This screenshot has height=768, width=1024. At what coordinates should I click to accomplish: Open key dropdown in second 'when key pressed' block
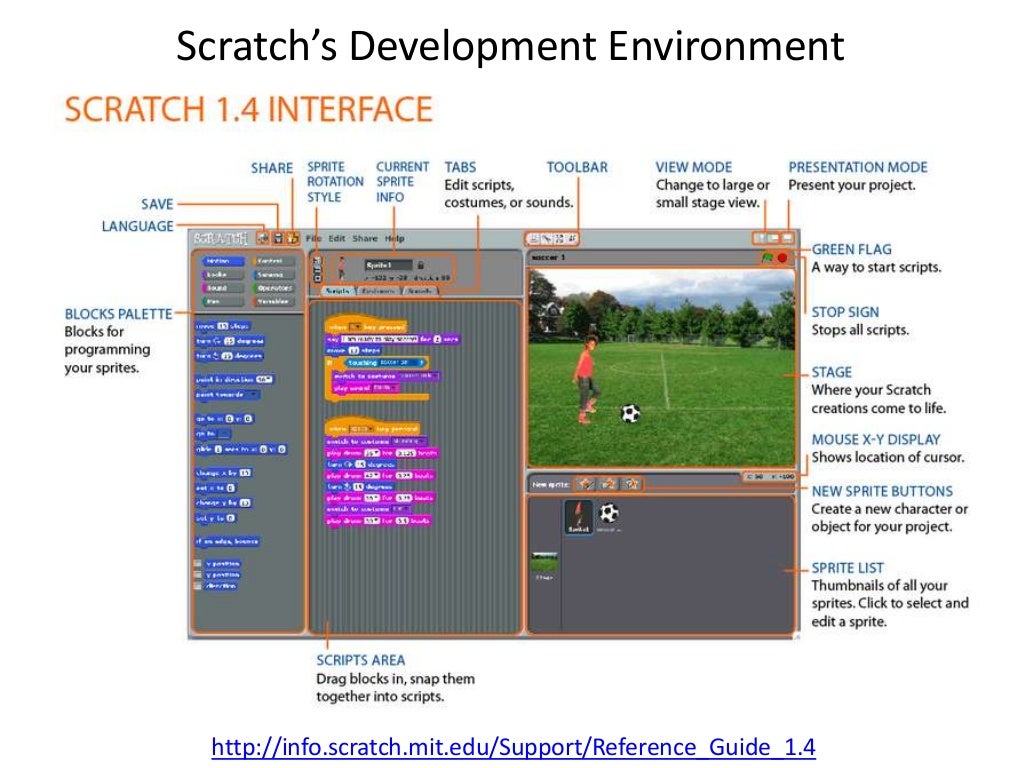361,428
